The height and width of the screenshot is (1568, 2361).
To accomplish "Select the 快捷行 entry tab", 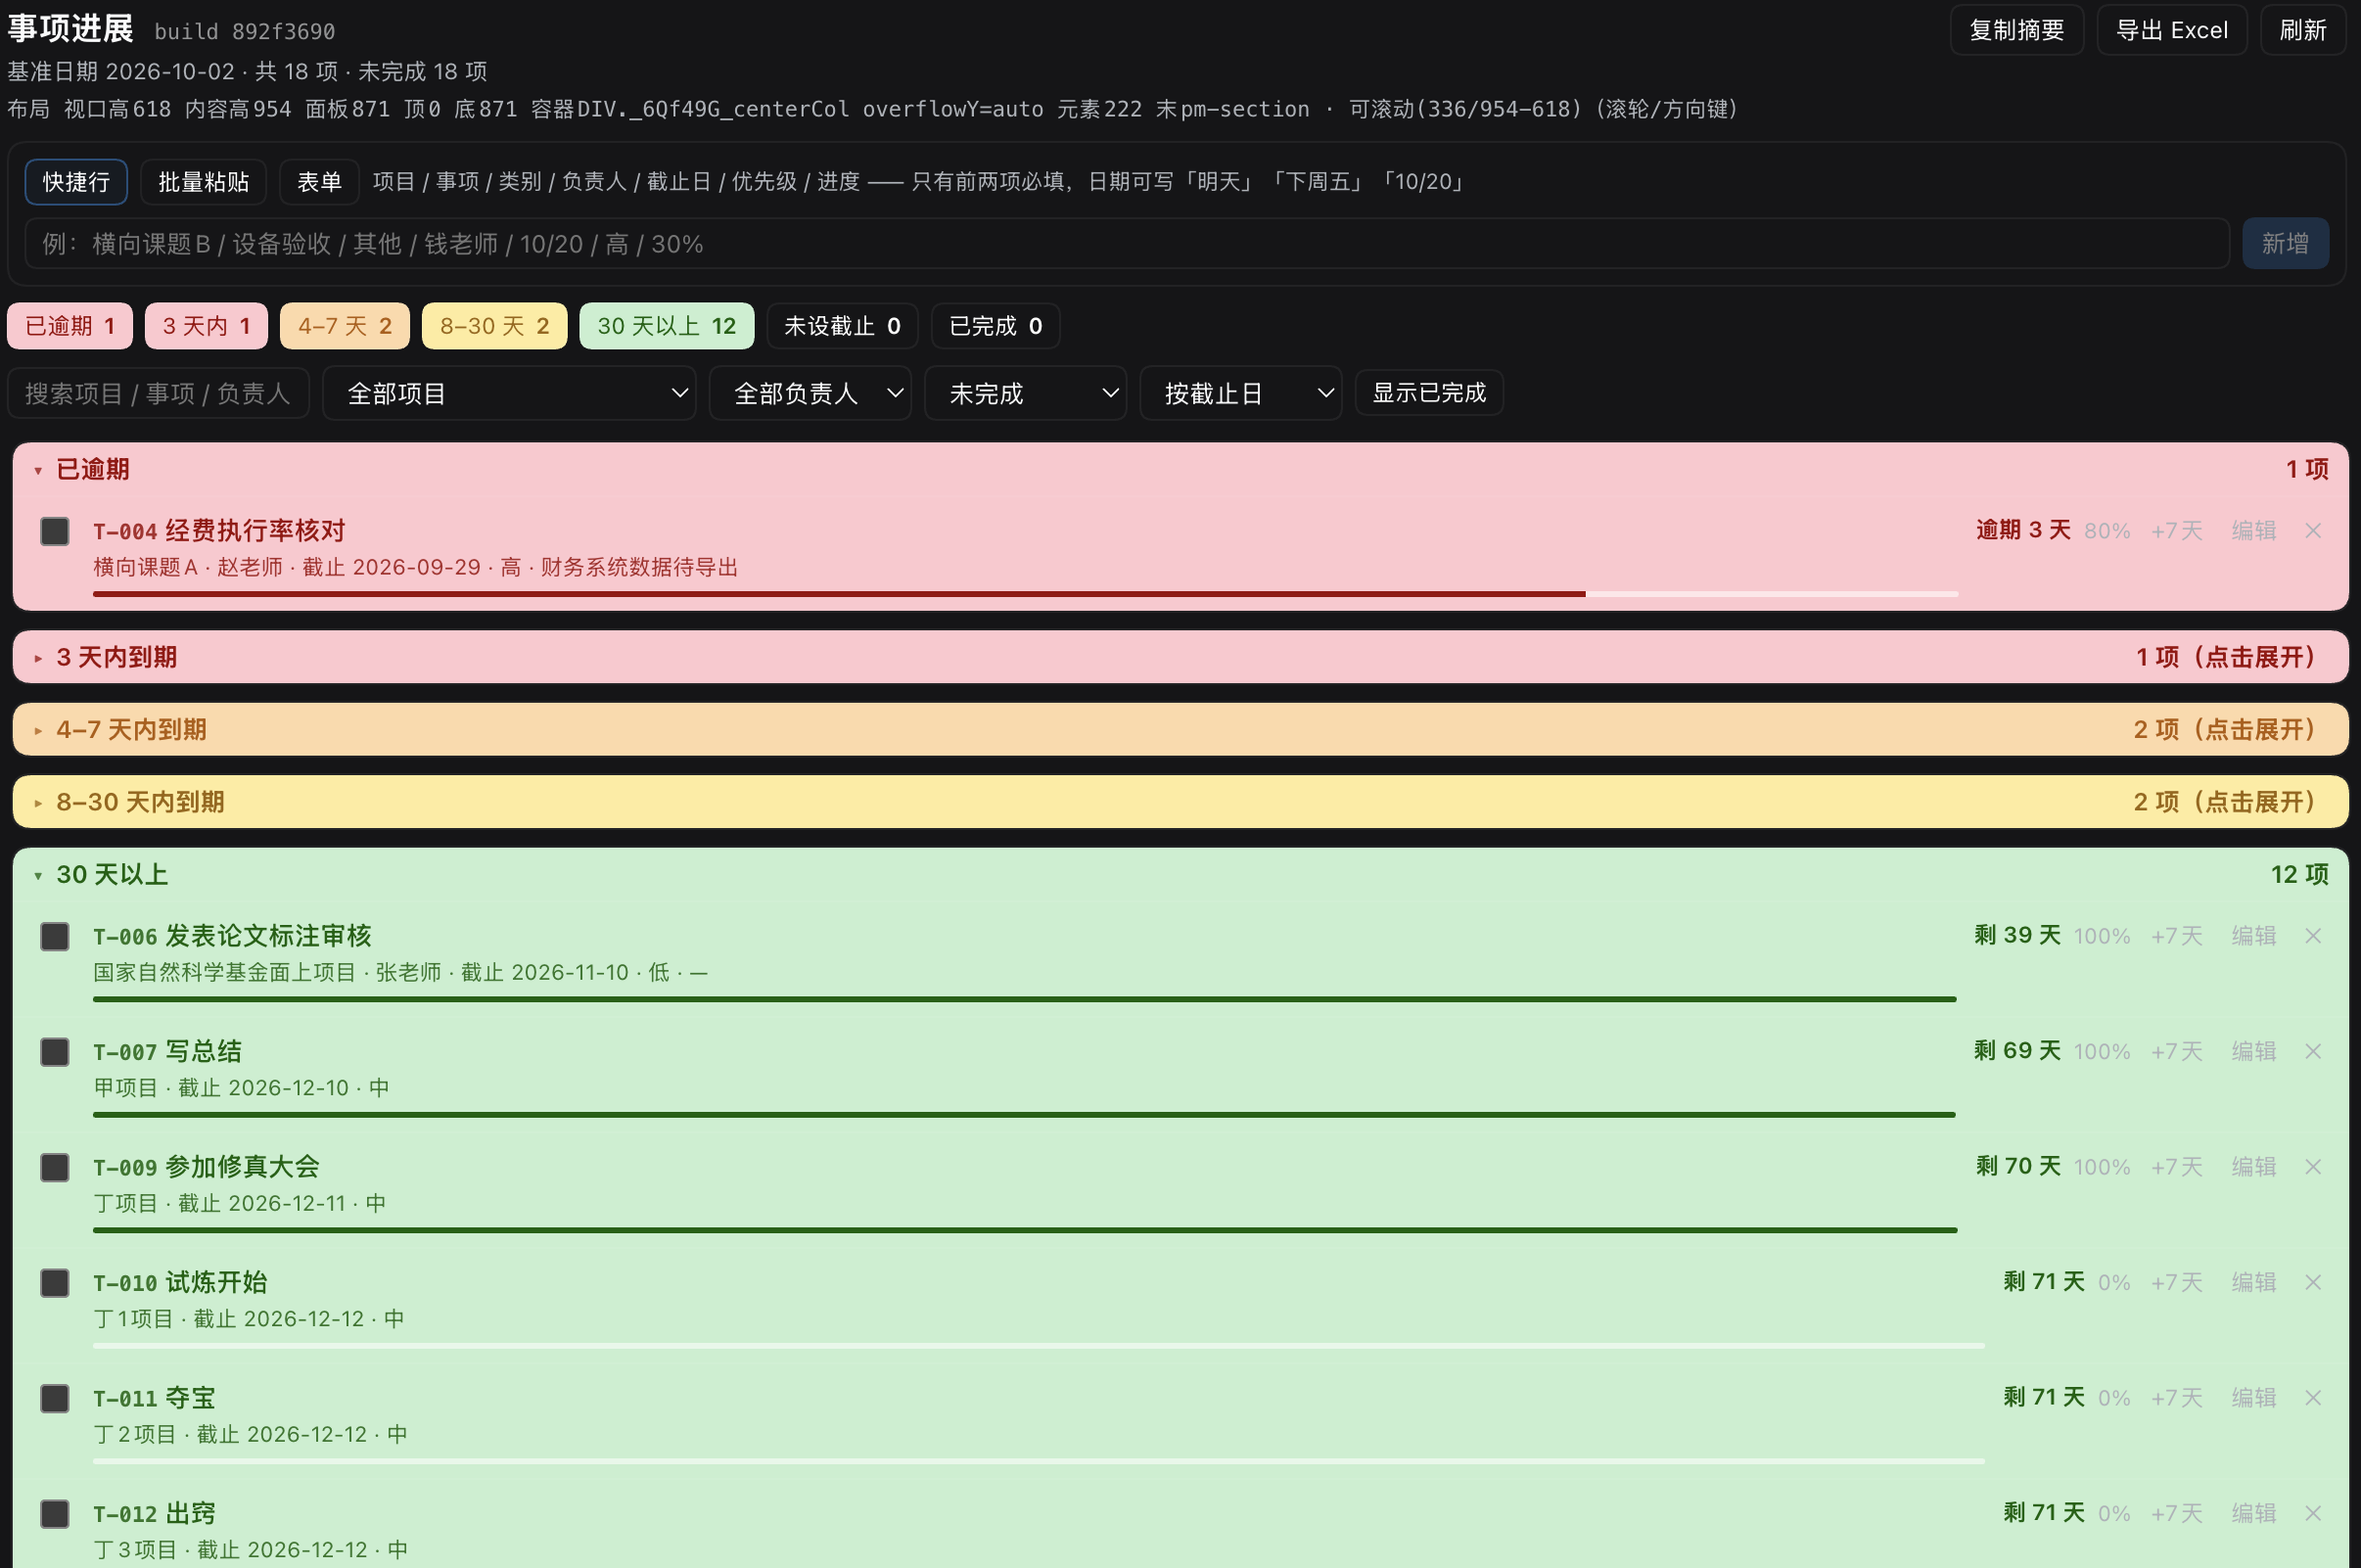I will (76, 182).
